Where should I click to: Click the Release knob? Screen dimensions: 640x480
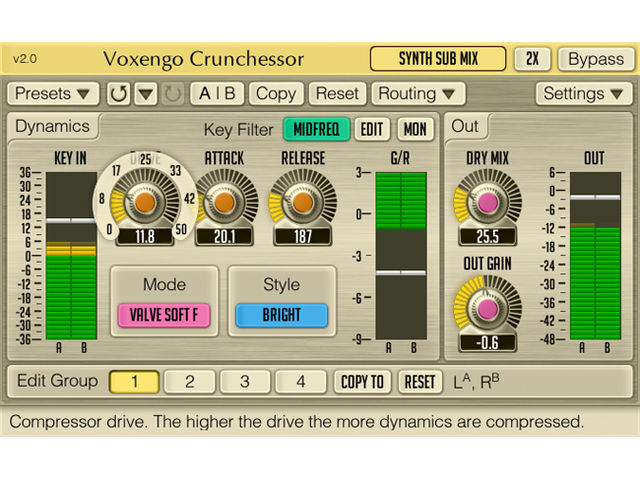(302, 202)
